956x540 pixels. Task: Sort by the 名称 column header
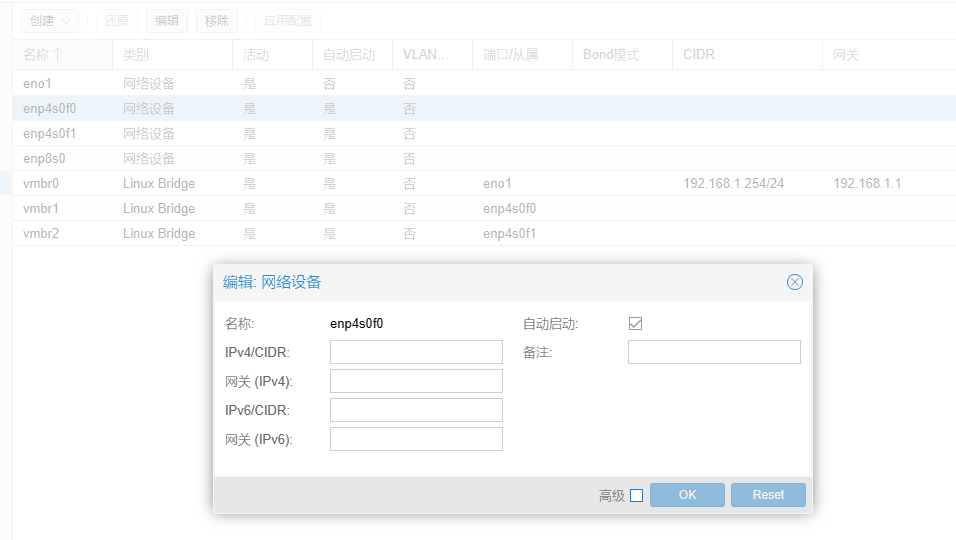63,55
